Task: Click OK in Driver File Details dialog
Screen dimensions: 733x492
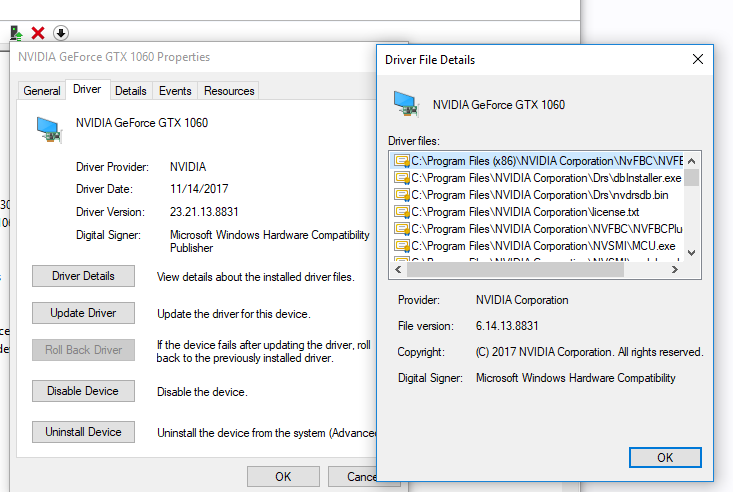Action: [x=665, y=457]
